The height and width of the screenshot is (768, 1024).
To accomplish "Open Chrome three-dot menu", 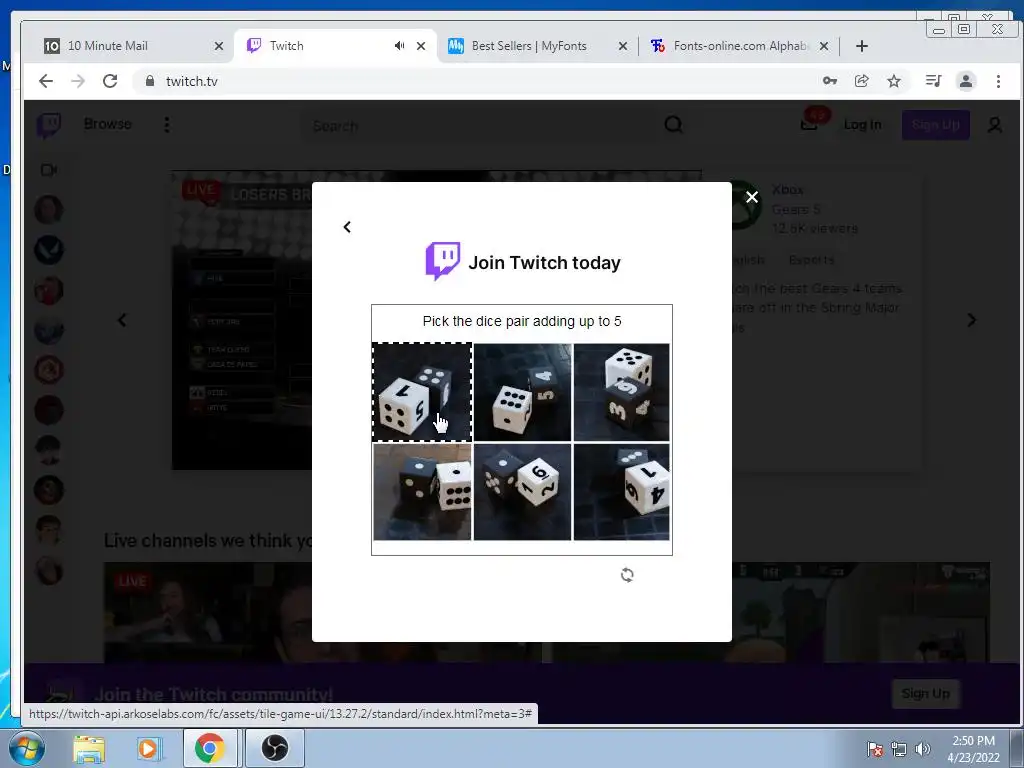I will tap(998, 81).
